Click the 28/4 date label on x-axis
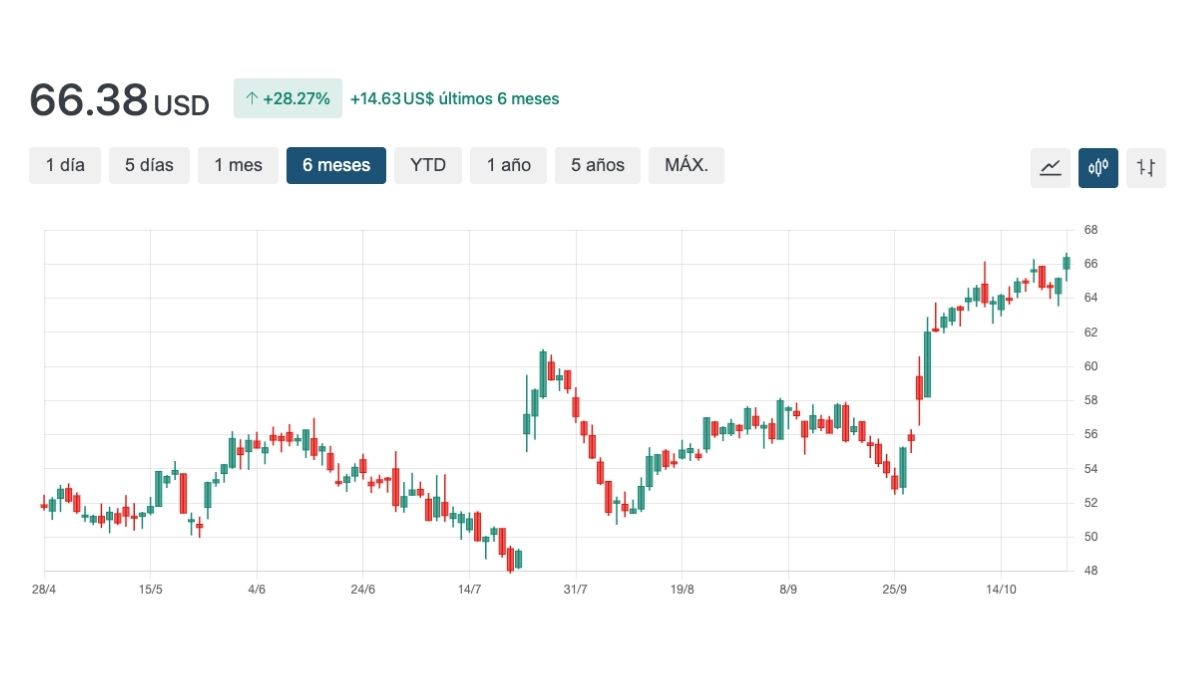The image size is (1200, 675). [x=44, y=590]
